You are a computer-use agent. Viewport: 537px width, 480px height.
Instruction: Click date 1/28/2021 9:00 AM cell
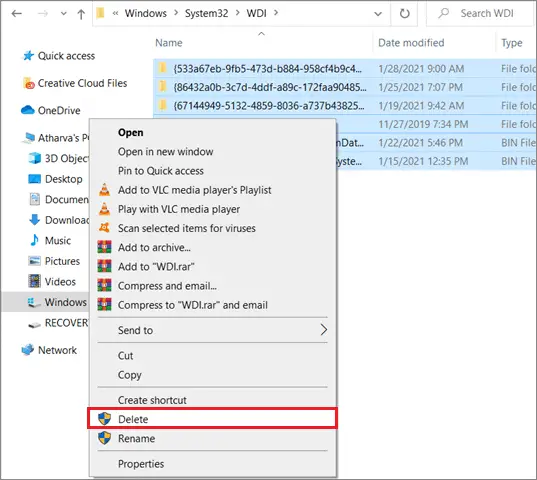click(421, 69)
